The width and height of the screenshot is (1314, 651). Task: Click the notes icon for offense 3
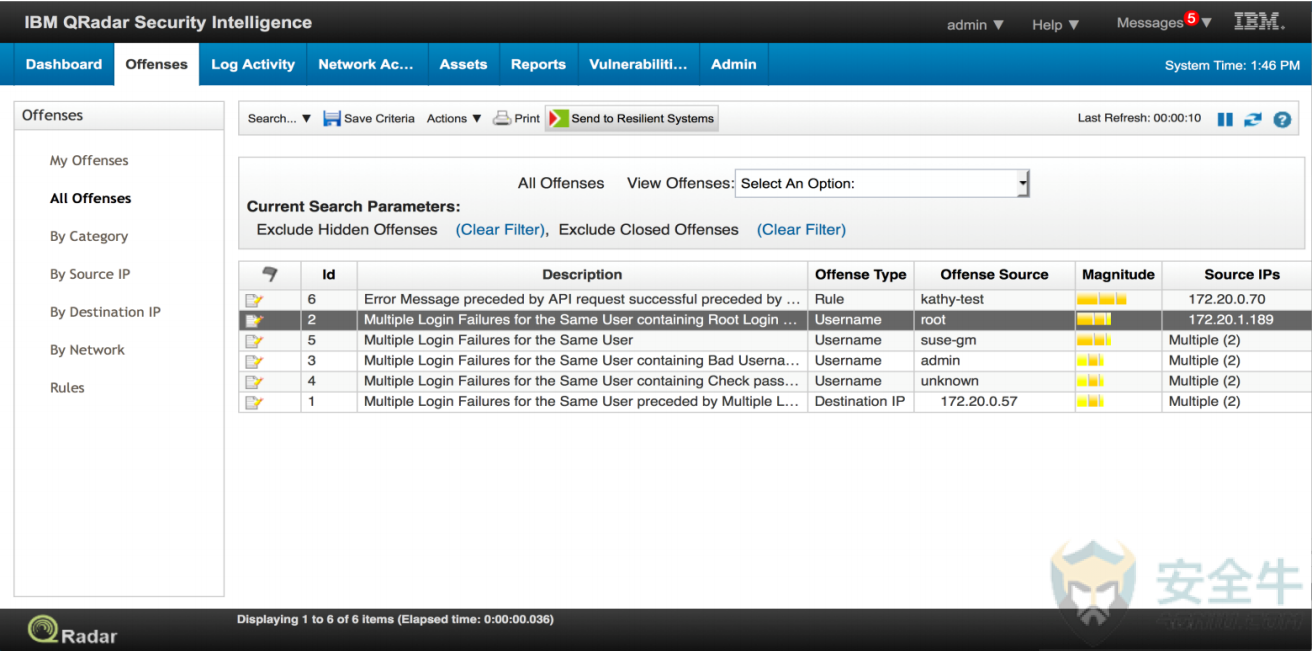254,361
